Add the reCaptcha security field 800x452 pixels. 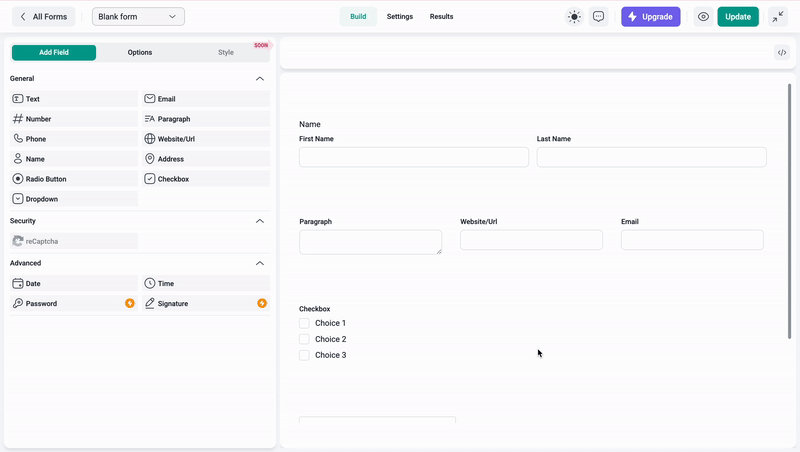click(x=74, y=241)
